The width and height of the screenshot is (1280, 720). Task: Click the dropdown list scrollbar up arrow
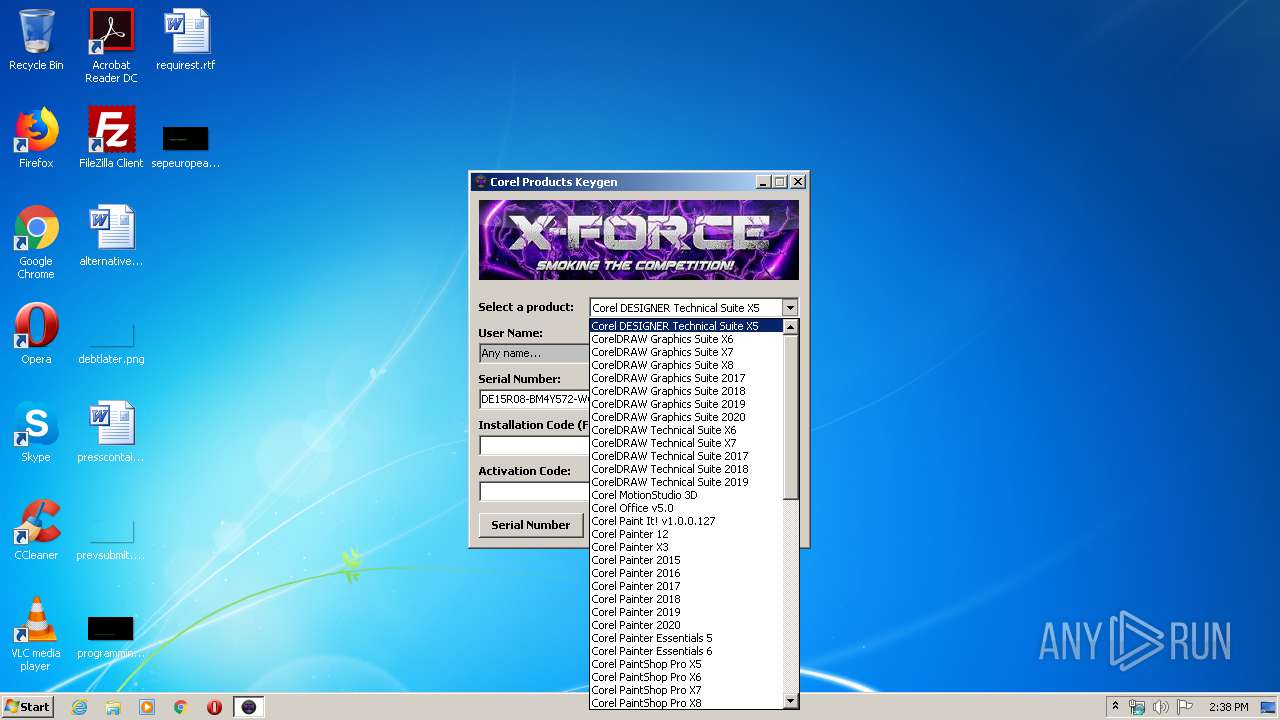(x=790, y=327)
